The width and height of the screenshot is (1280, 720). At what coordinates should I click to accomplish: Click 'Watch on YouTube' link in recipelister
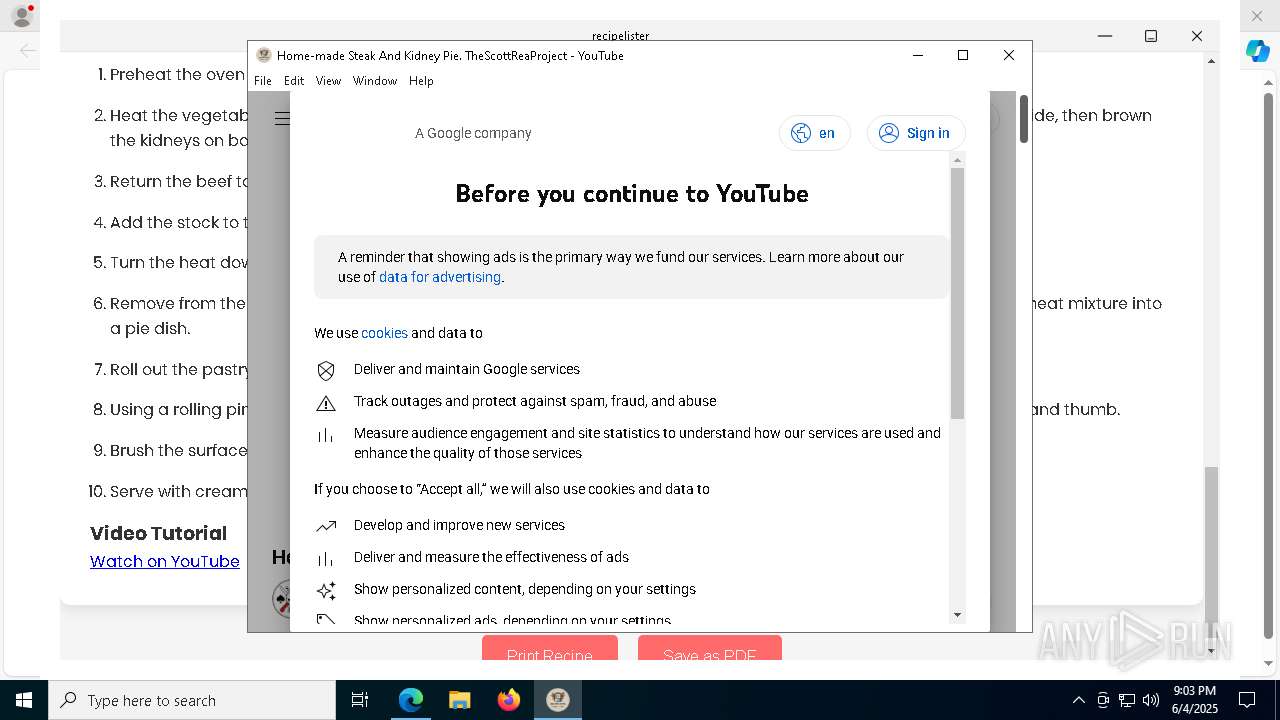(165, 561)
